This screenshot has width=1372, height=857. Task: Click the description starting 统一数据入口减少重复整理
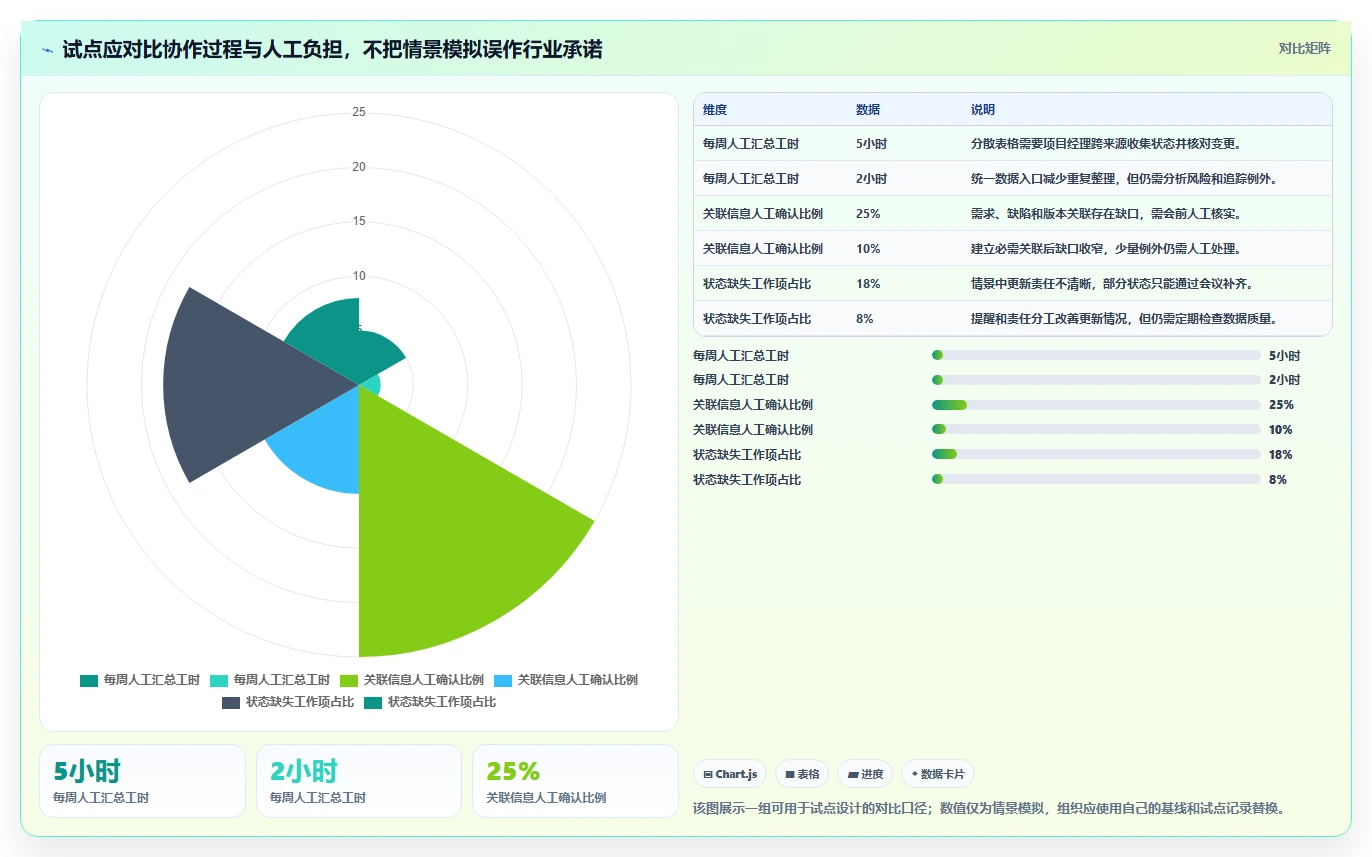point(1124,179)
